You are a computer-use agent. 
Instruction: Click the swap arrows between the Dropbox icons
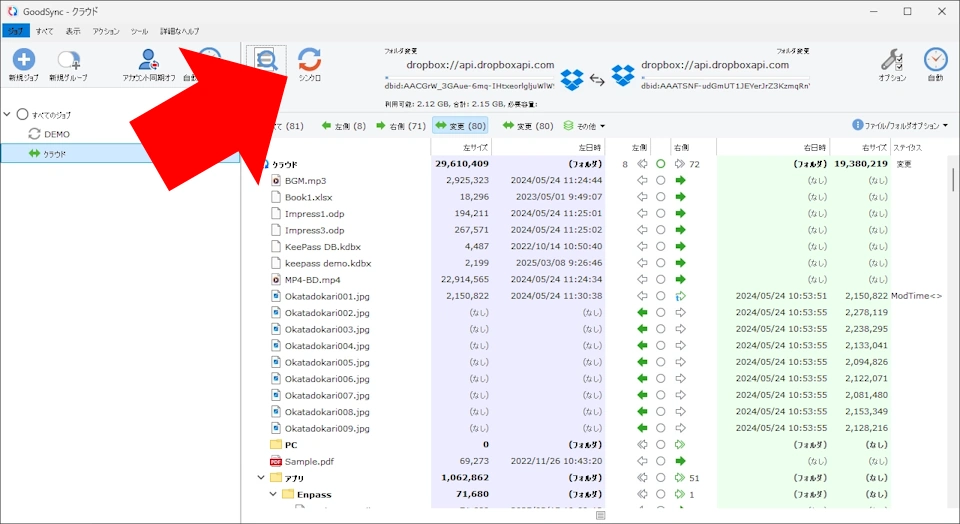(597, 80)
